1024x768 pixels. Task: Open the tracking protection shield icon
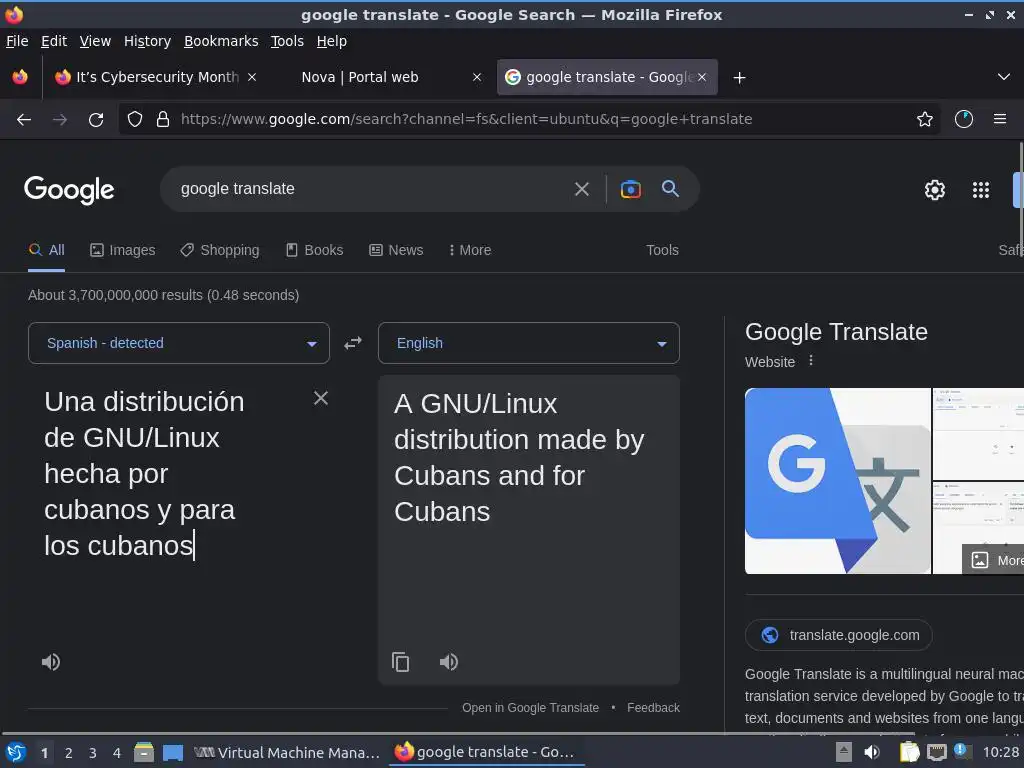(135, 119)
